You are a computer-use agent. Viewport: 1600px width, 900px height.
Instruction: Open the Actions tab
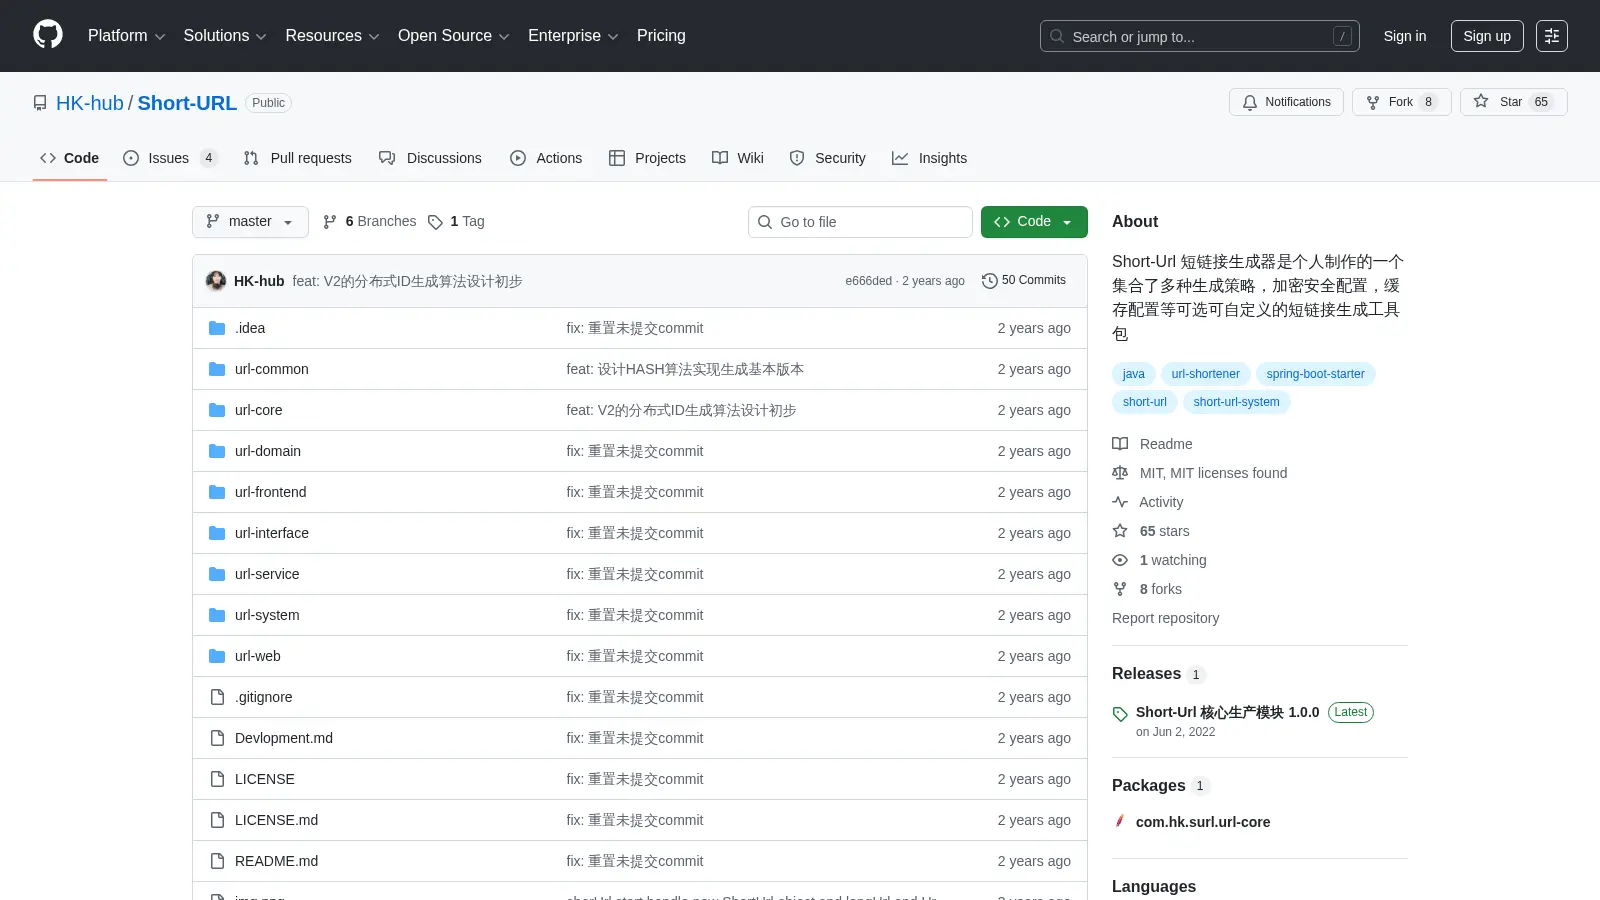(546, 158)
